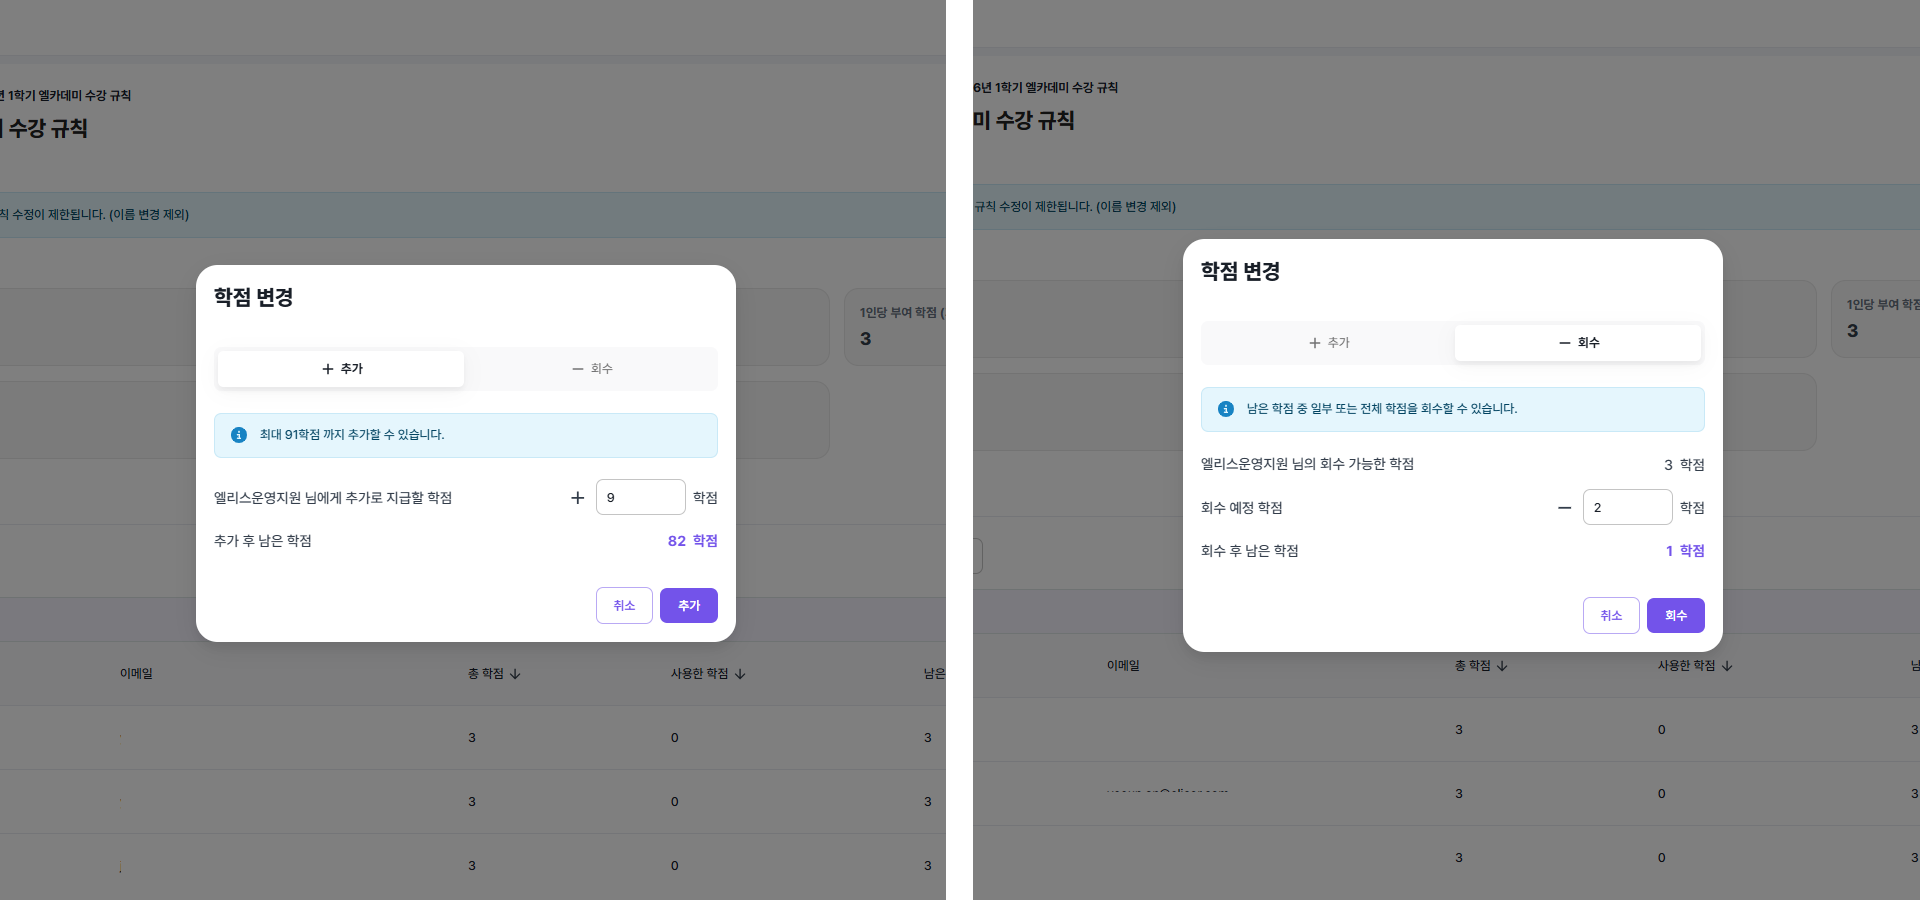Click the info icon in the 회수 dialog banner
The image size is (1920, 900).
pyautogui.click(x=1225, y=409)
